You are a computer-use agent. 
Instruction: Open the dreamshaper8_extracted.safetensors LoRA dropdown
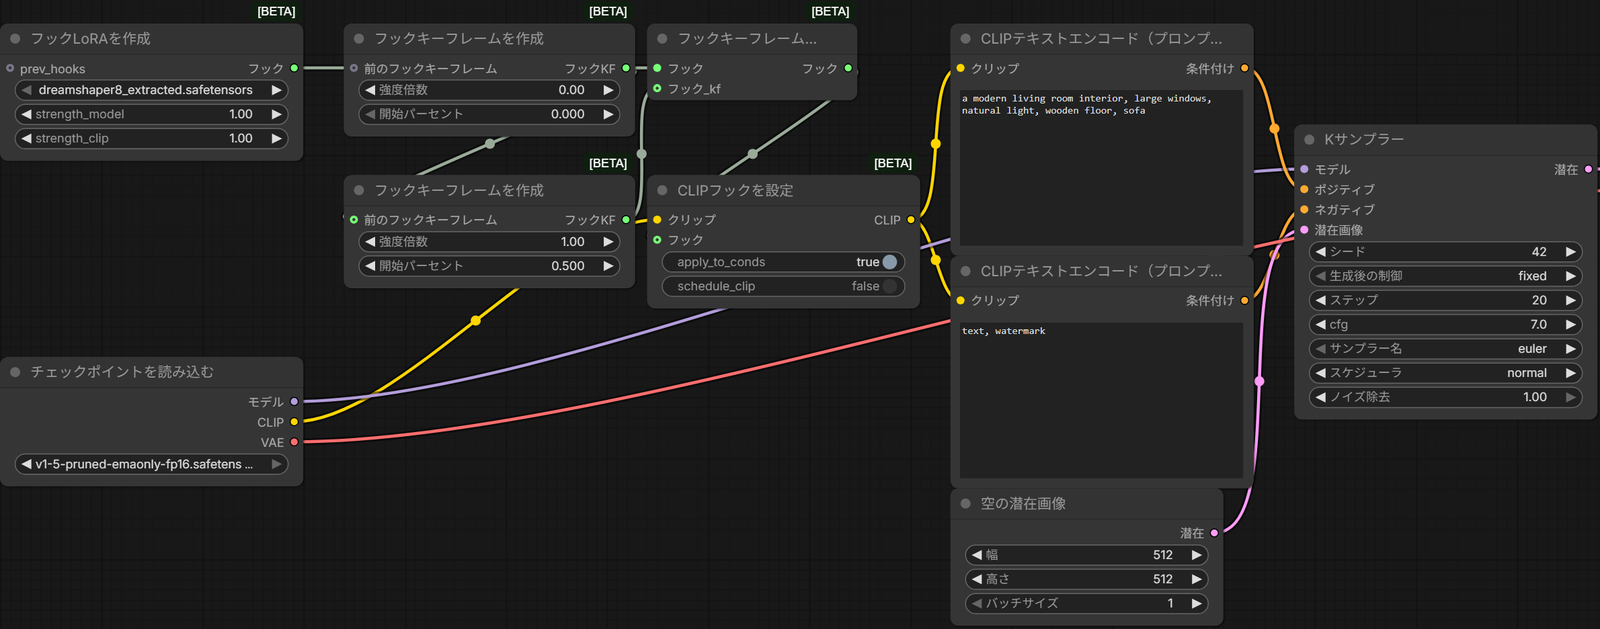point(152,90)
